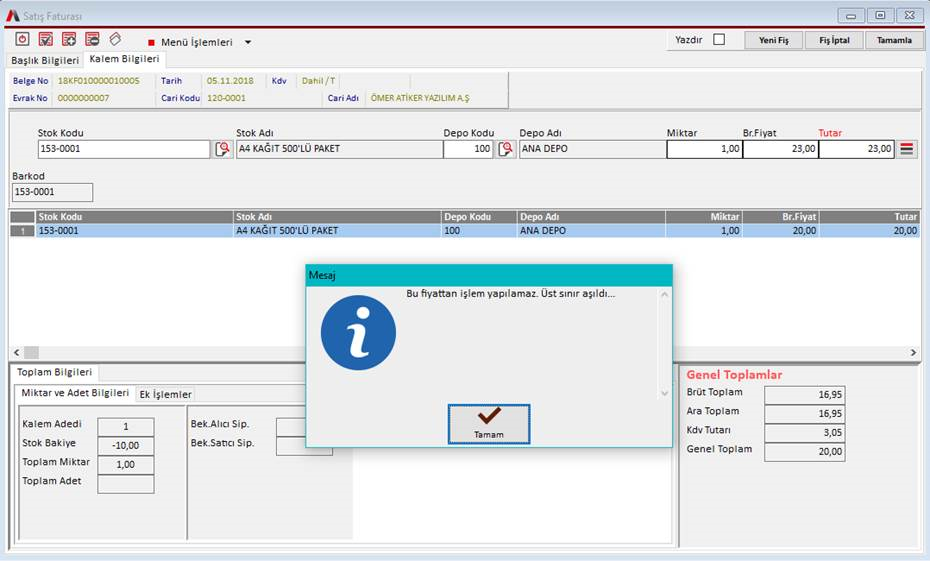Click the Depo Adı field ANA DEPO
930x561 pixels.
(592, 149)
